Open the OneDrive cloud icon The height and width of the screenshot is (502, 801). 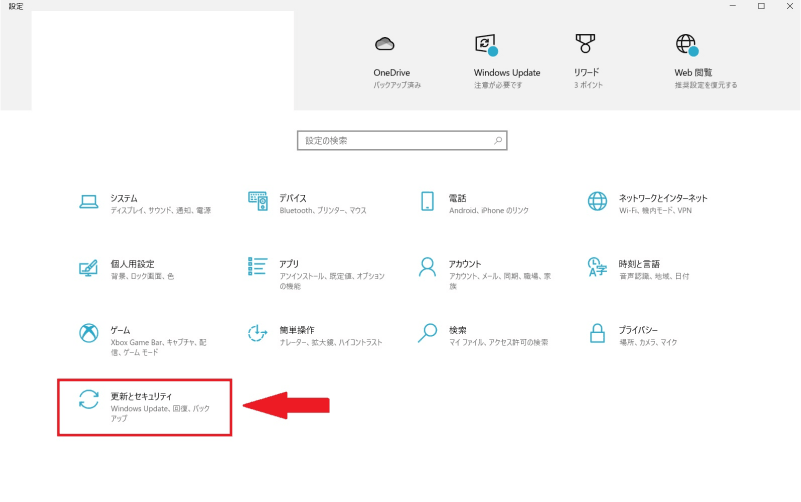(x=385, y=44)
